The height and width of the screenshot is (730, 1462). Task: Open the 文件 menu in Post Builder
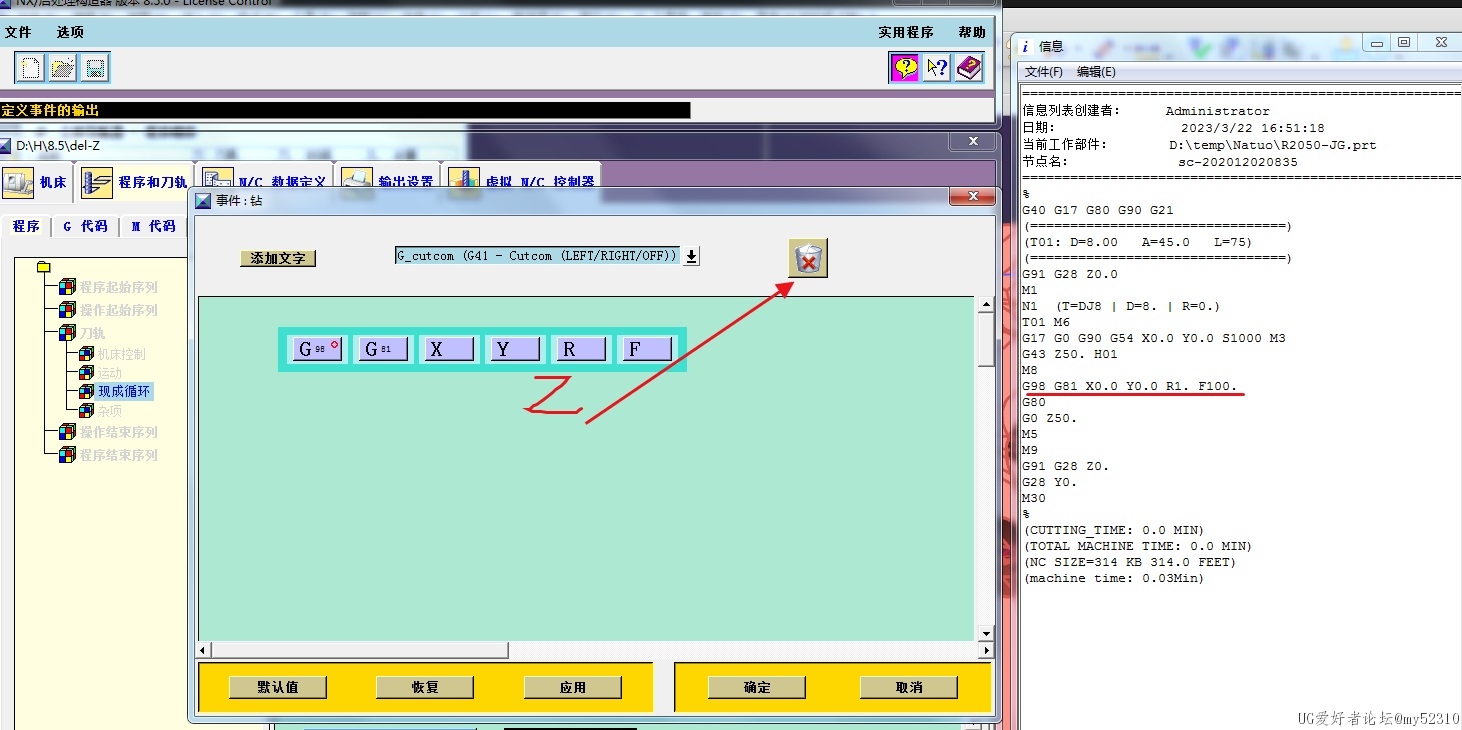click(x=18, y=32)
